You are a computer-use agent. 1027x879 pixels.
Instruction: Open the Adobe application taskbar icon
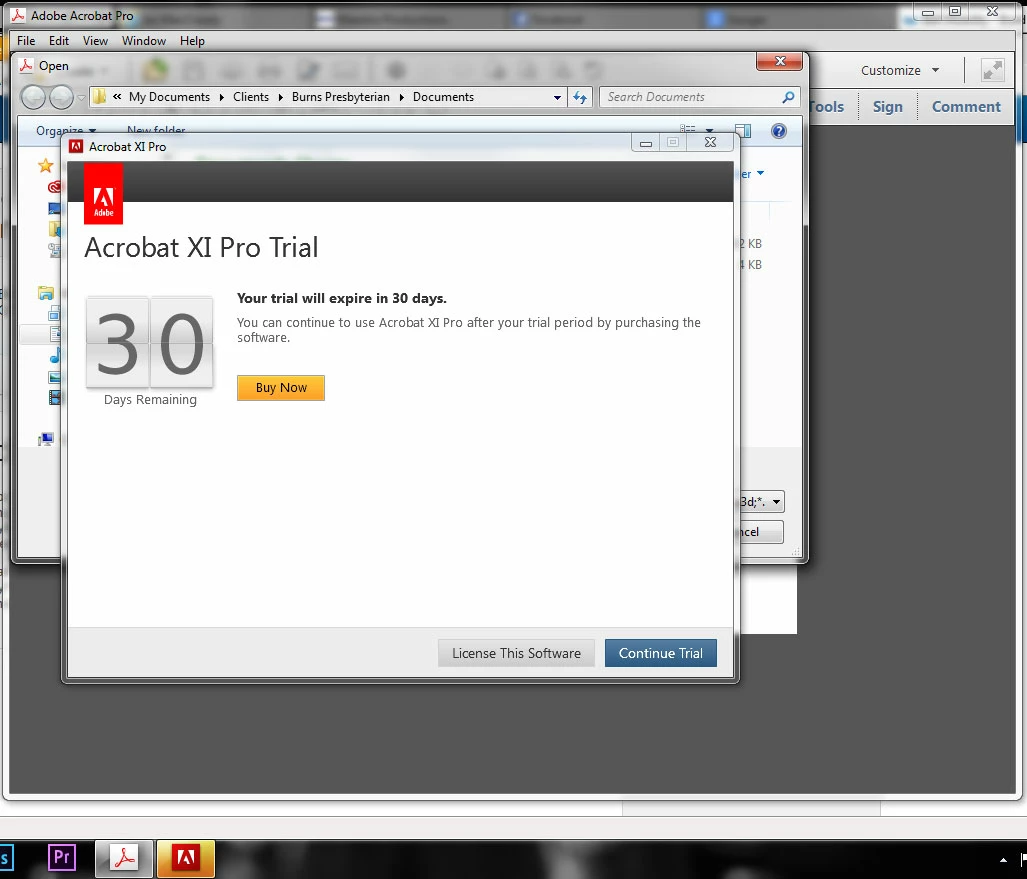point(185,858)
